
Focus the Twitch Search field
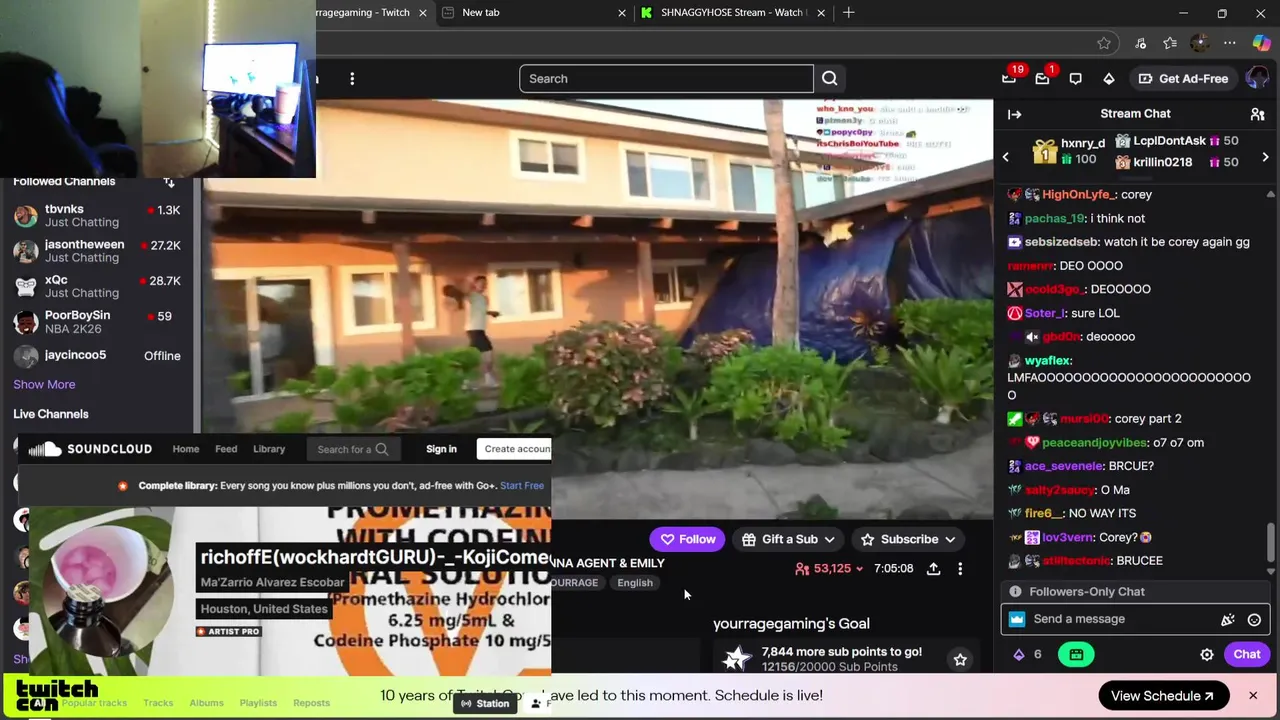click(666, 78)
